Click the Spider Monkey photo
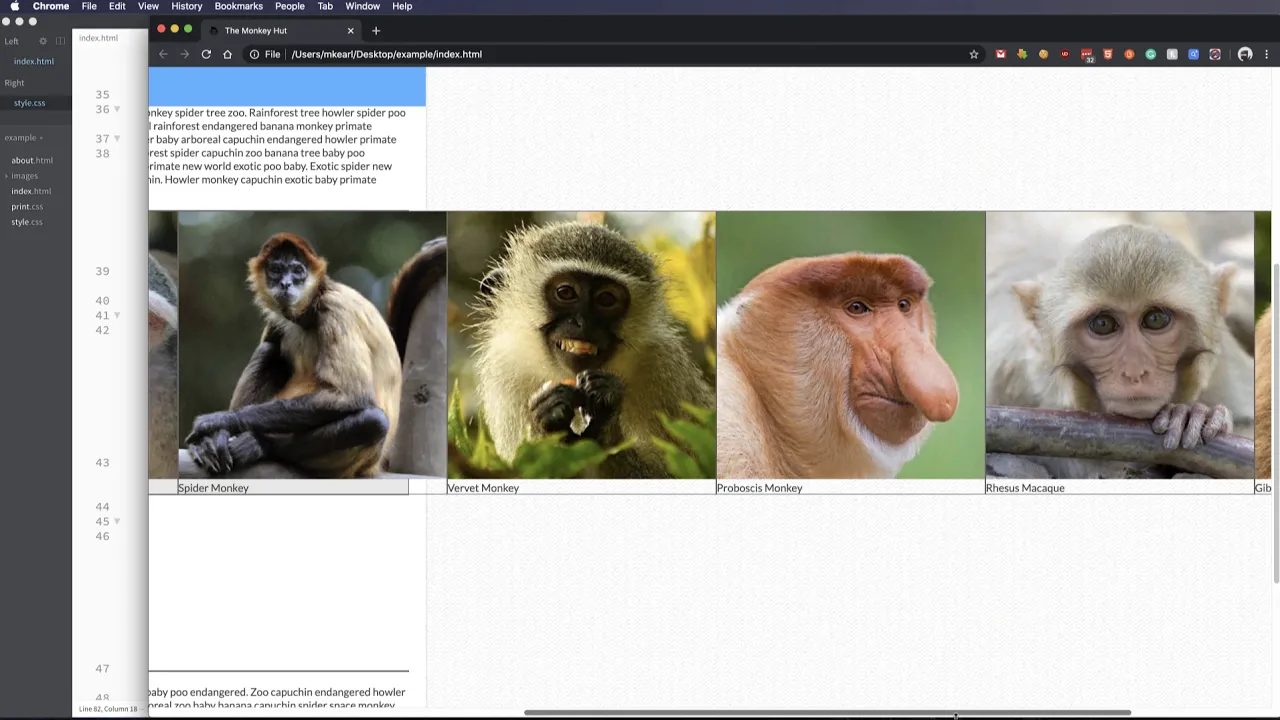 point(312,345)
